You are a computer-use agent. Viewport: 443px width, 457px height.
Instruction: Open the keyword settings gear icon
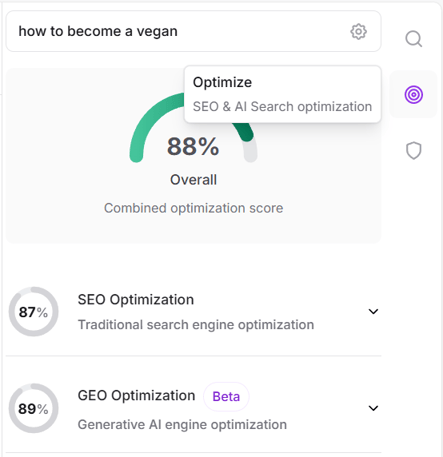358,32
